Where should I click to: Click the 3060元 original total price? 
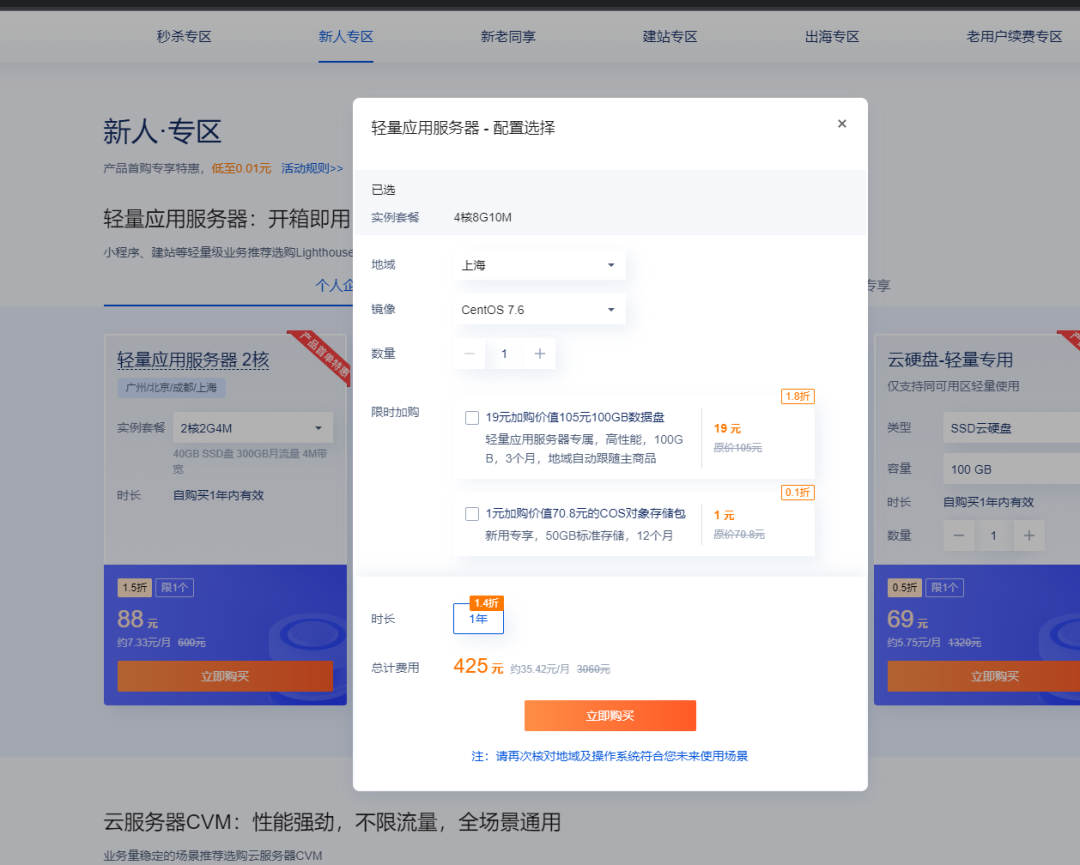tap(593, 669)
